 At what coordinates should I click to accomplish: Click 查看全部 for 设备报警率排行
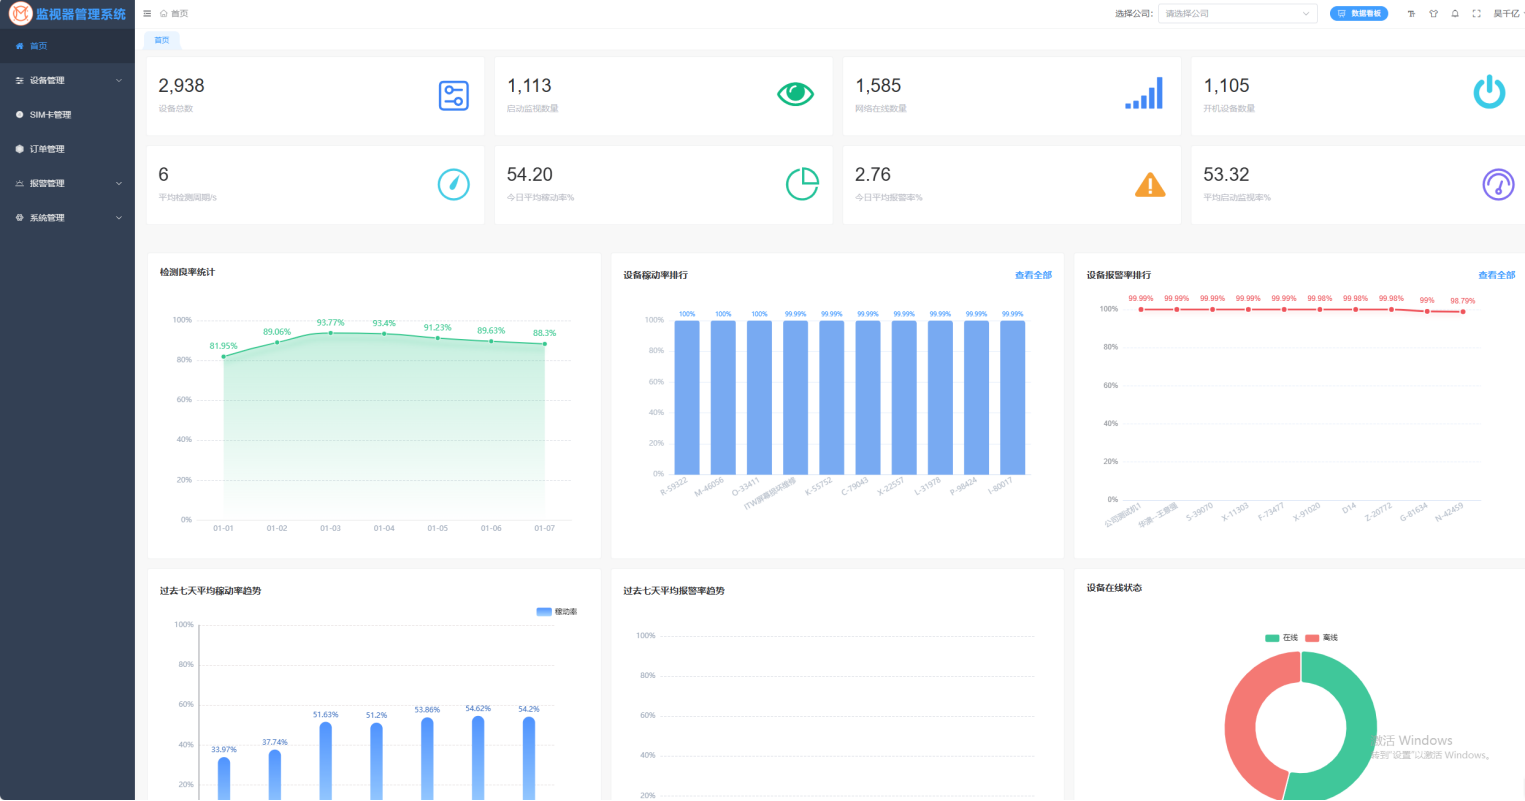tap(1496, 275)
